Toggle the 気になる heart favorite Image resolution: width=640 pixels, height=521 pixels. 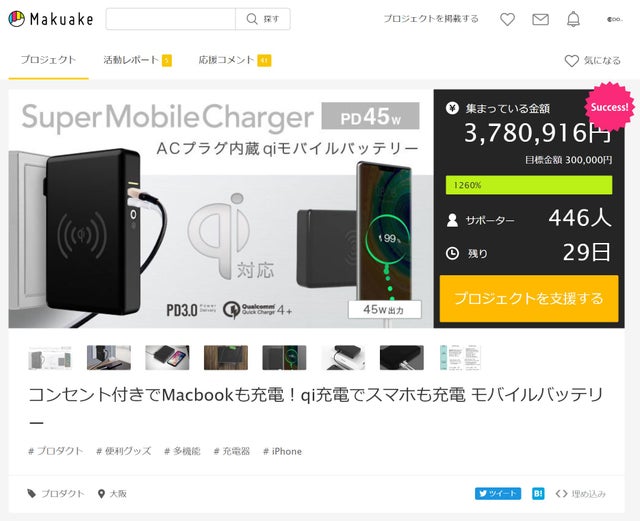point(593,60)
